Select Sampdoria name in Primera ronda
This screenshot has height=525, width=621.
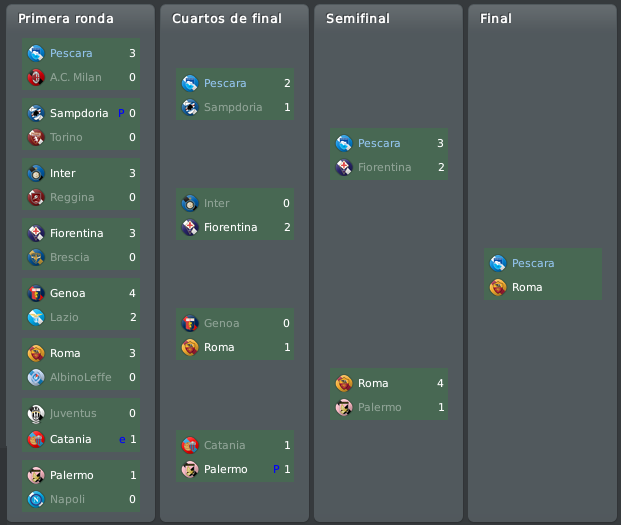79,113
